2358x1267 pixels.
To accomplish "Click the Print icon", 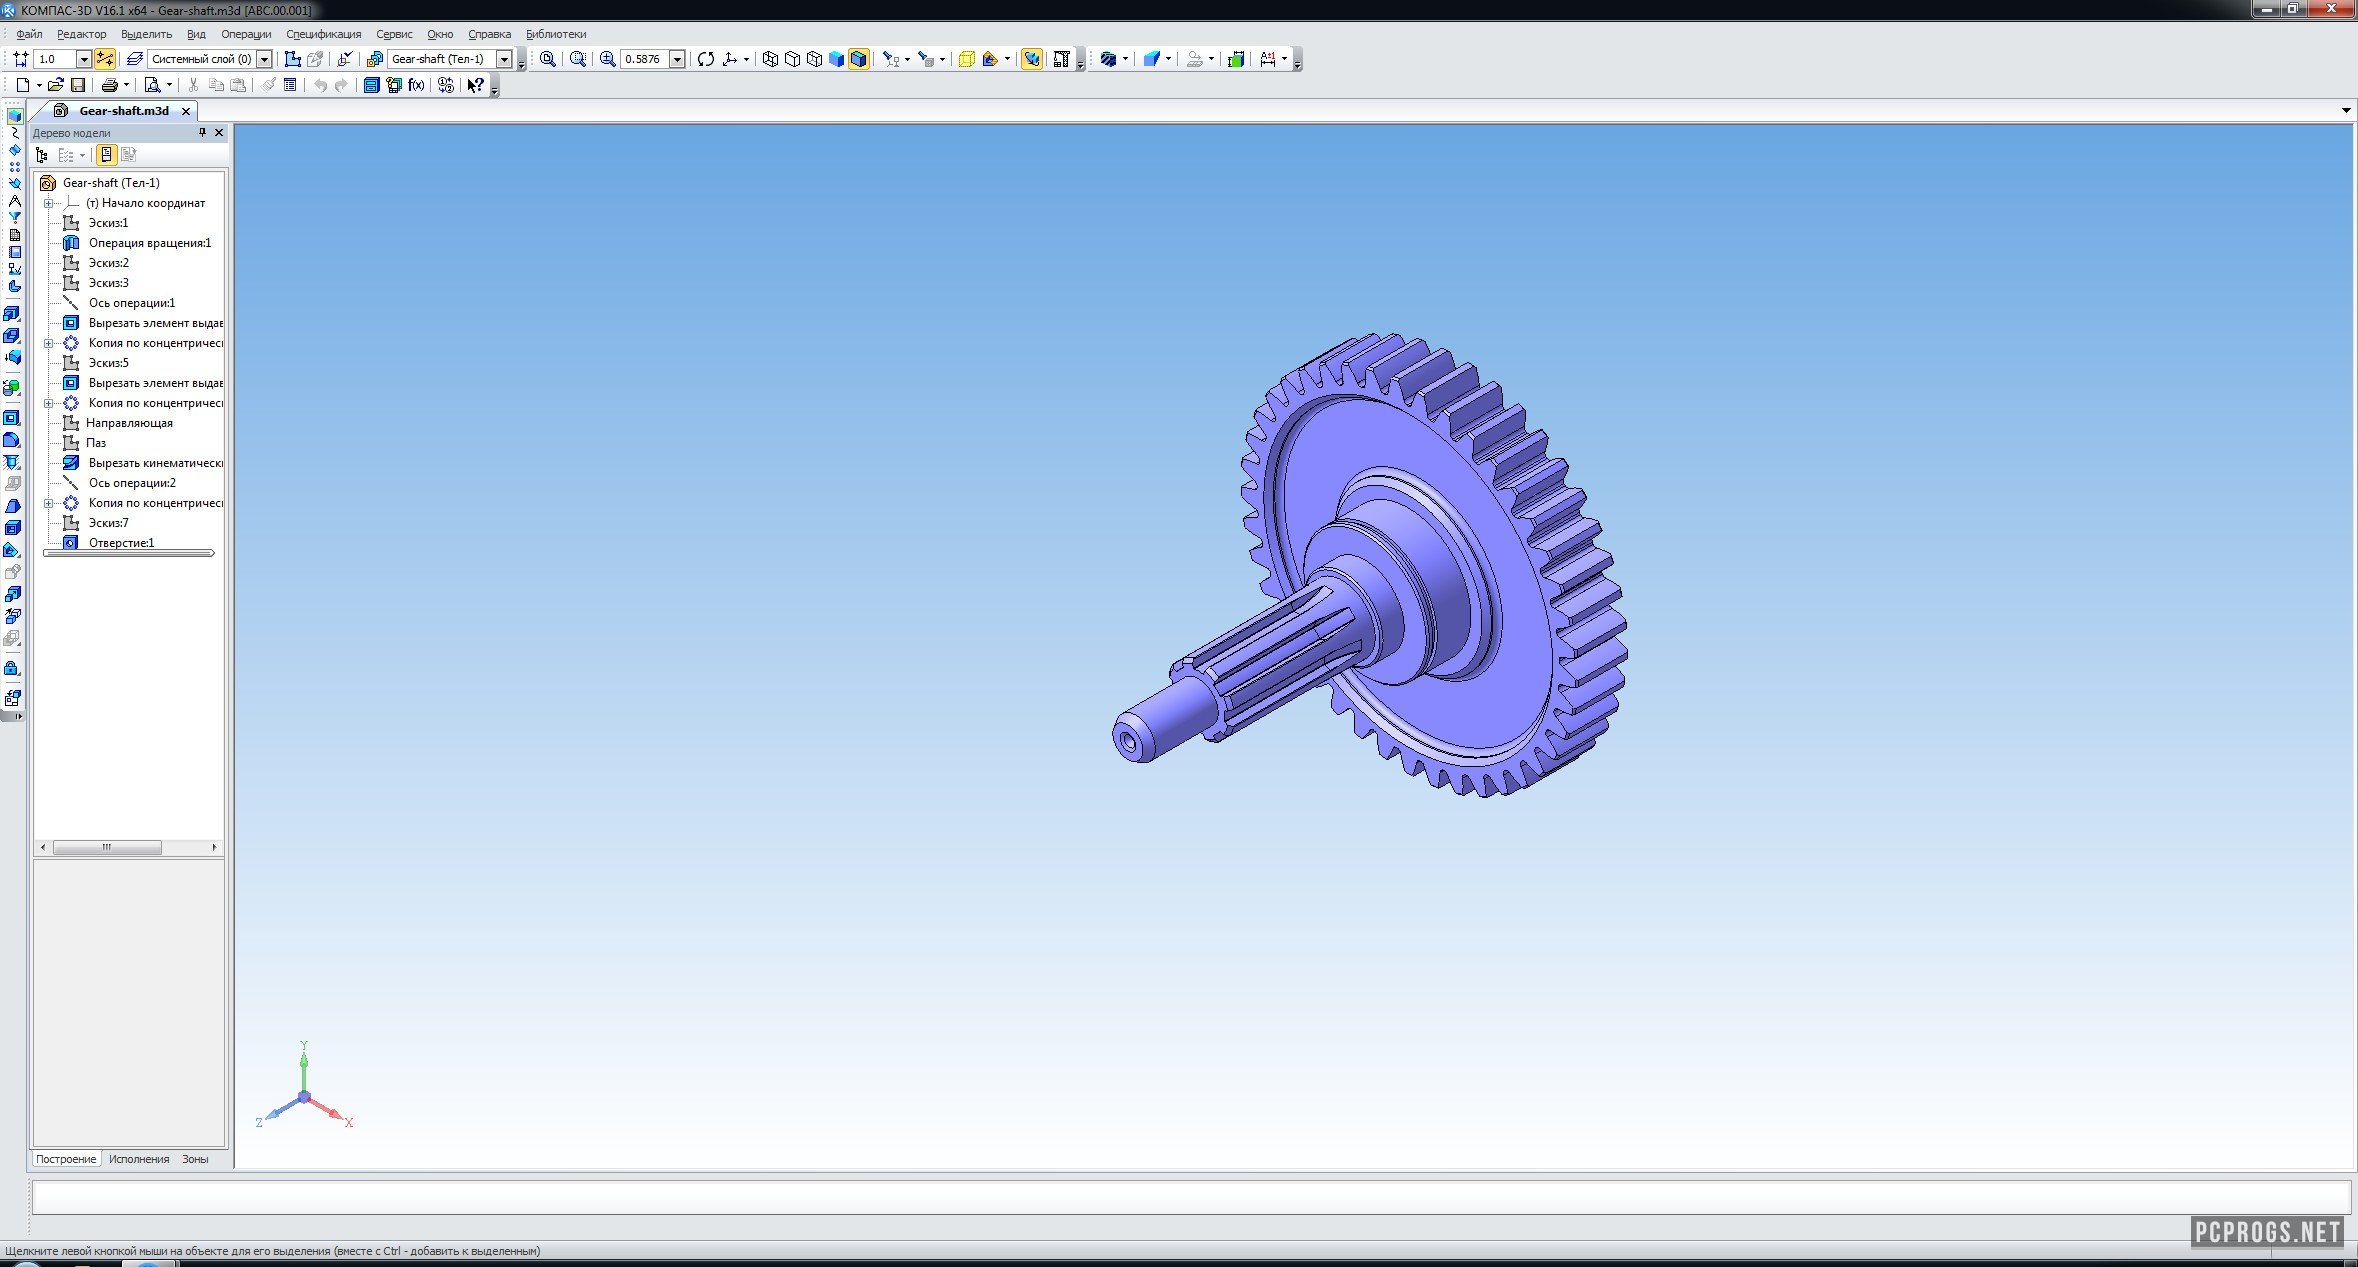I will tap(109, 85).
